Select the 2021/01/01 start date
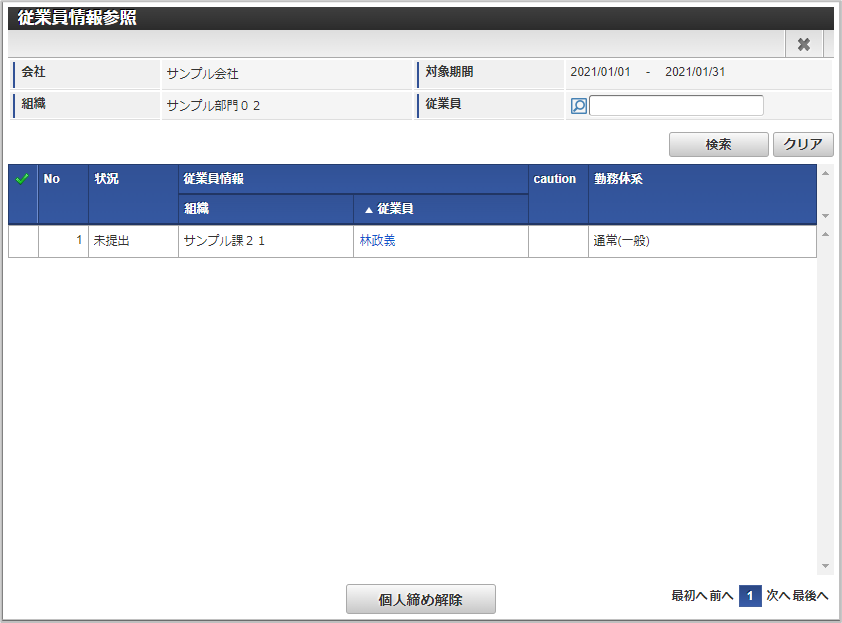The height and width of the screenshot is (623, 842). pos(600,72)
